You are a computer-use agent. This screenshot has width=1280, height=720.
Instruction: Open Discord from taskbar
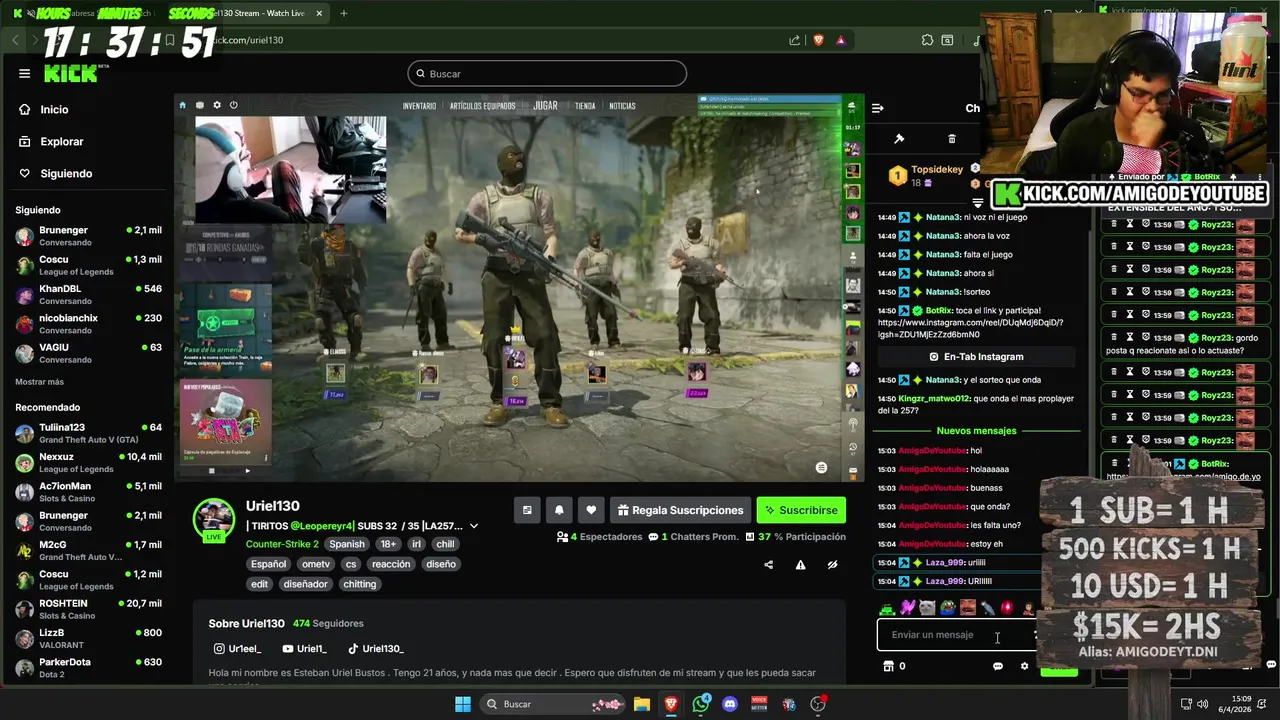click(x=730, y=704)
